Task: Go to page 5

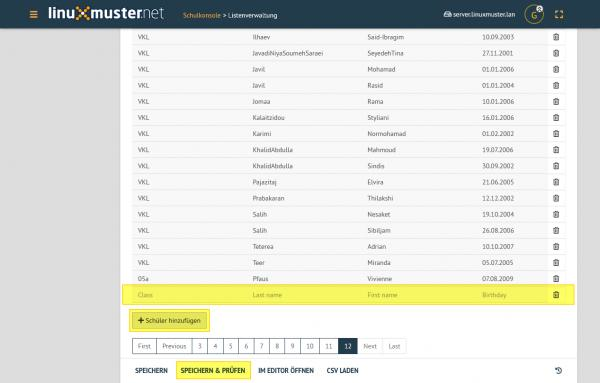Action: click(231, 346)
